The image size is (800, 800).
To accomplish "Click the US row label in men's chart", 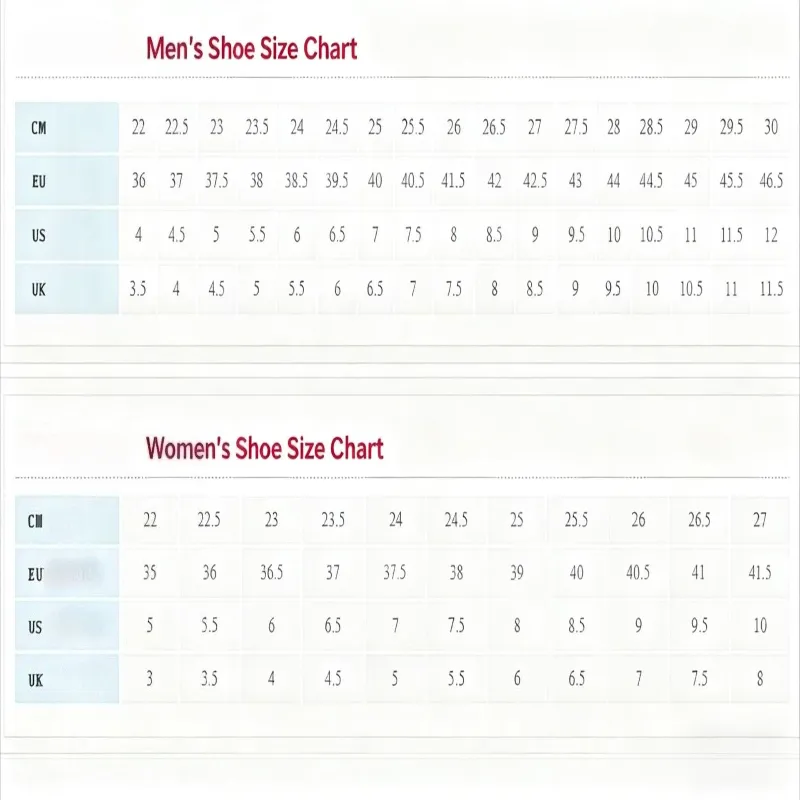I will click(38, 236).
